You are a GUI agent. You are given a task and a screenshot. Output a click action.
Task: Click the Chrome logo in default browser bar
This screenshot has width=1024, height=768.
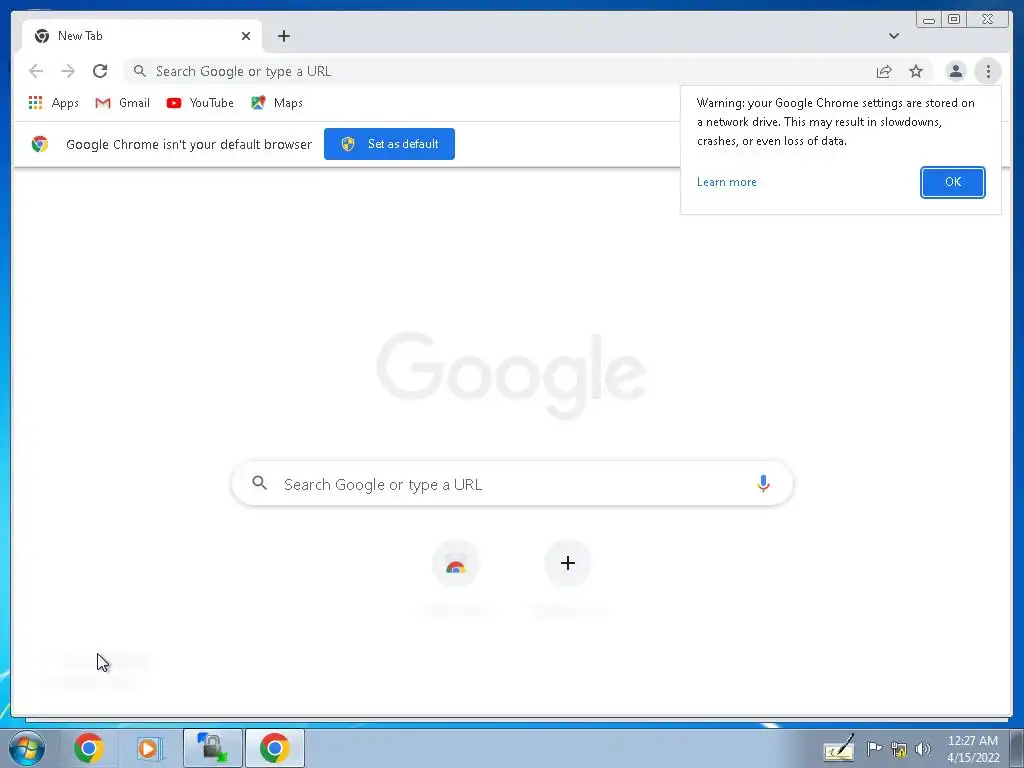[x=40, y=144]
